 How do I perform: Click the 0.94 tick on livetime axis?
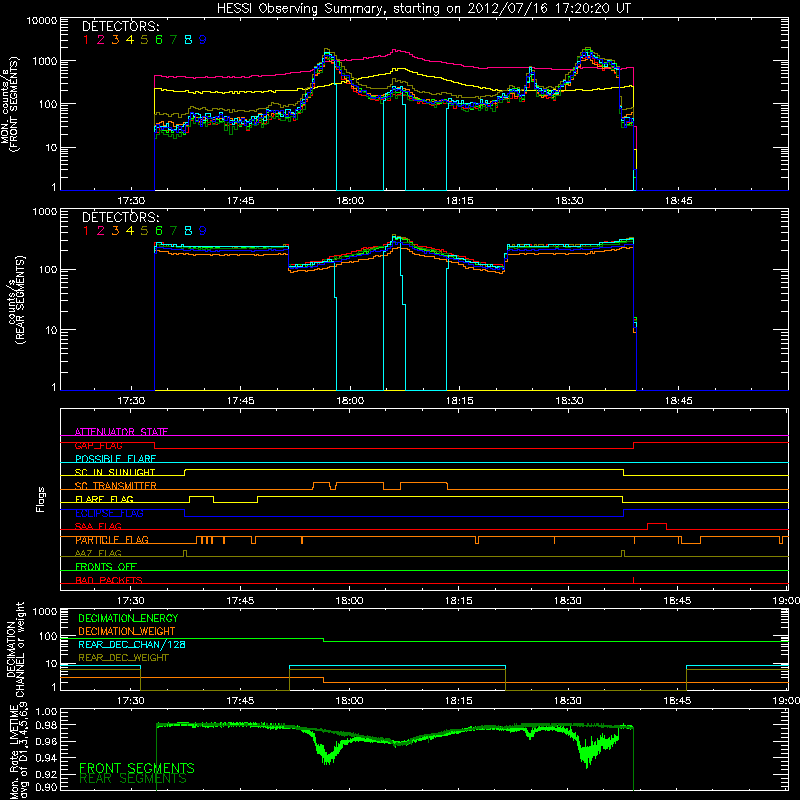coord(46,758)
